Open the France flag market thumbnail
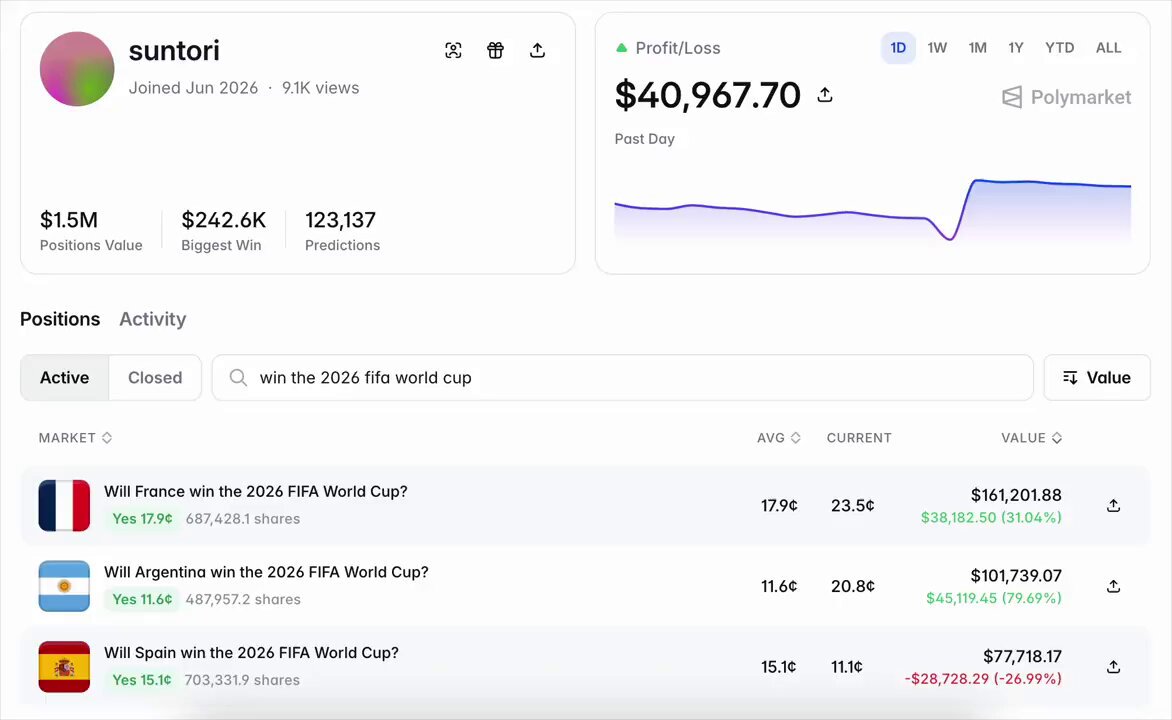This screenshot has width=1172, height=720. point(64,505)
